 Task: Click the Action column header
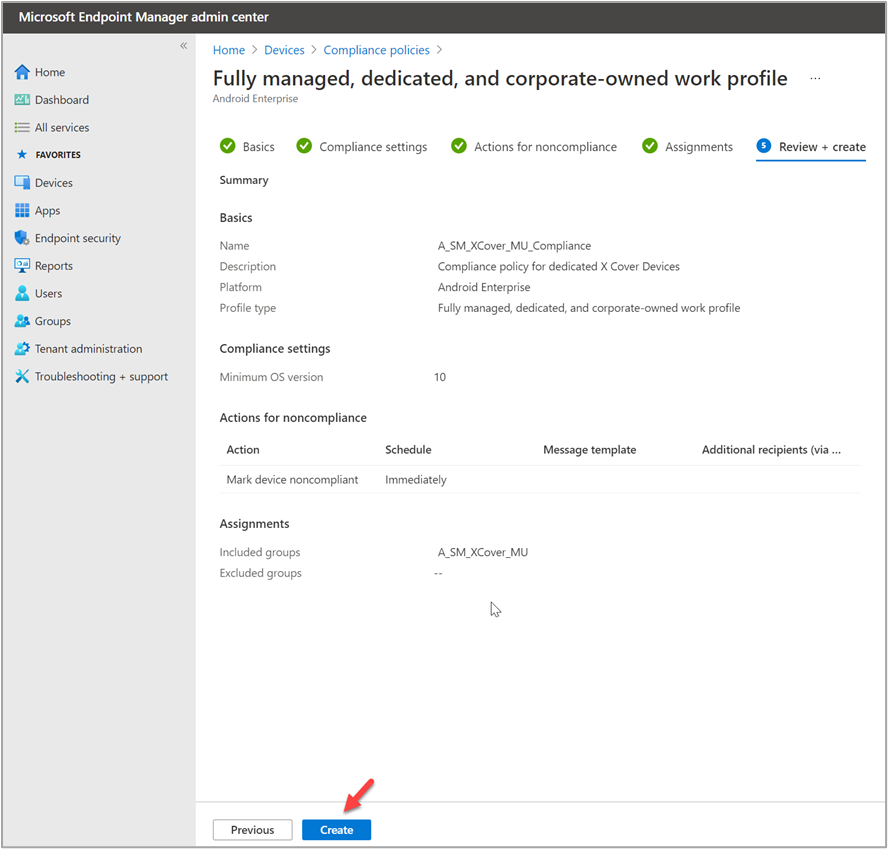243,450
